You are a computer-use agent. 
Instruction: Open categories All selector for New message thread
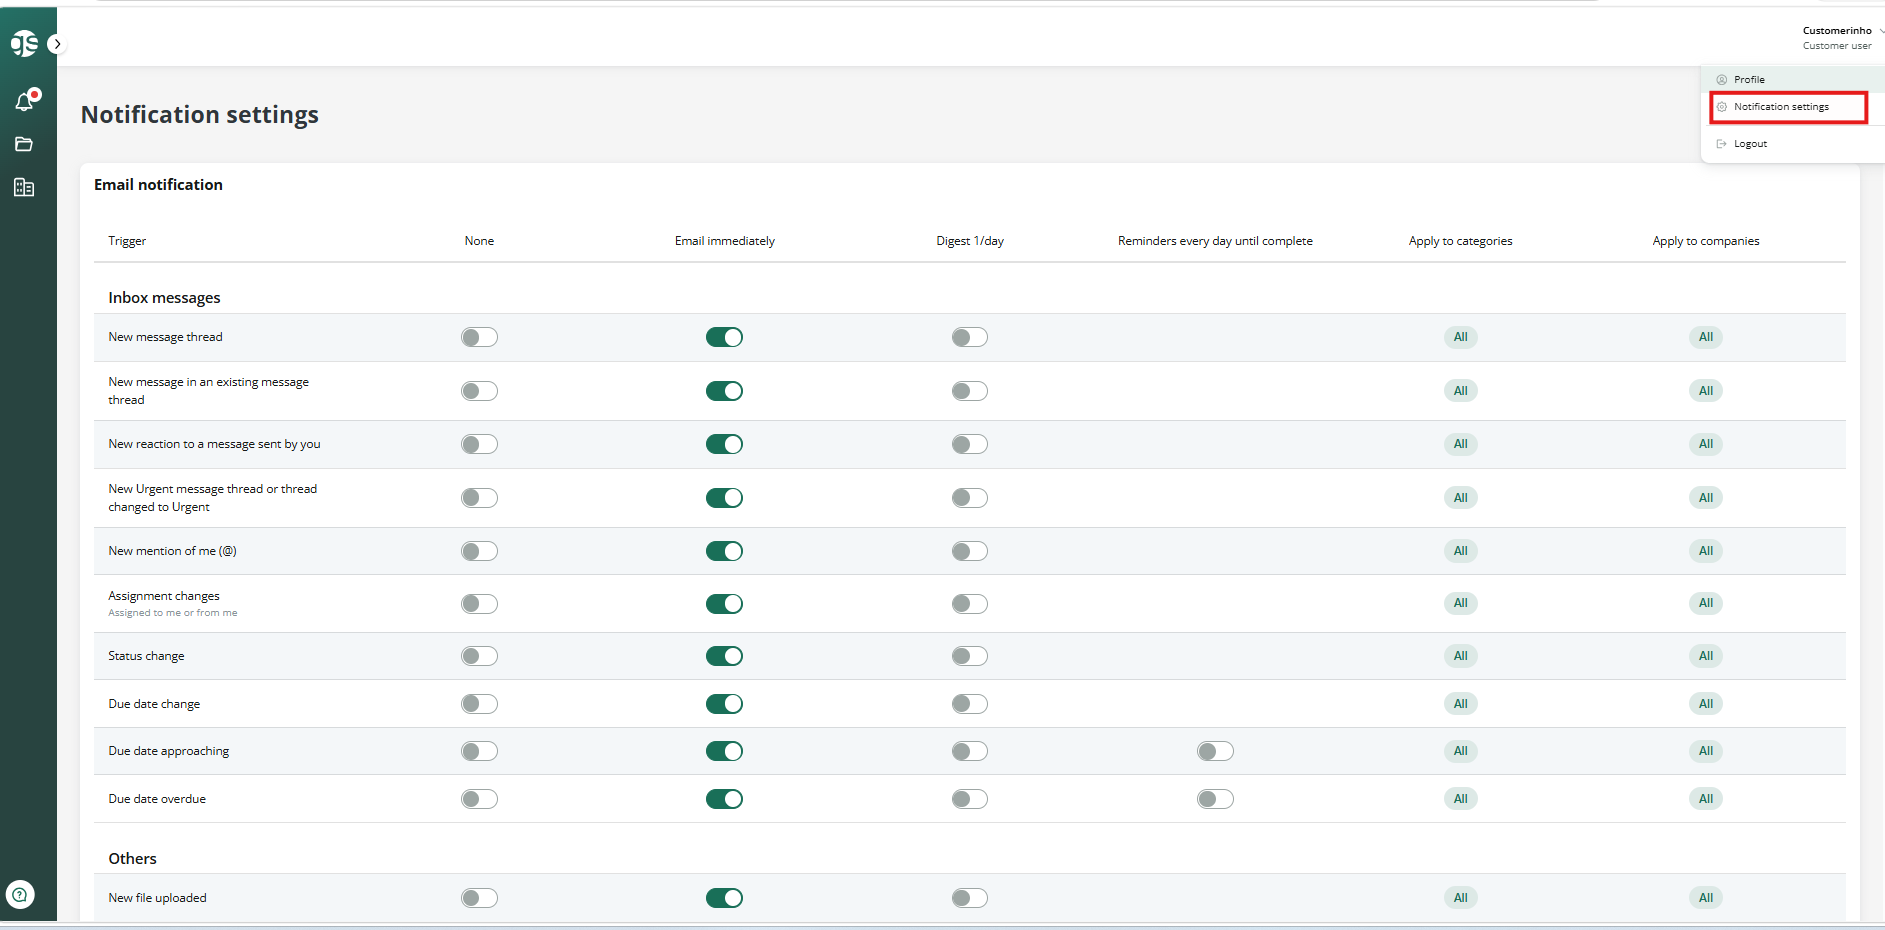click(1460, 337)
